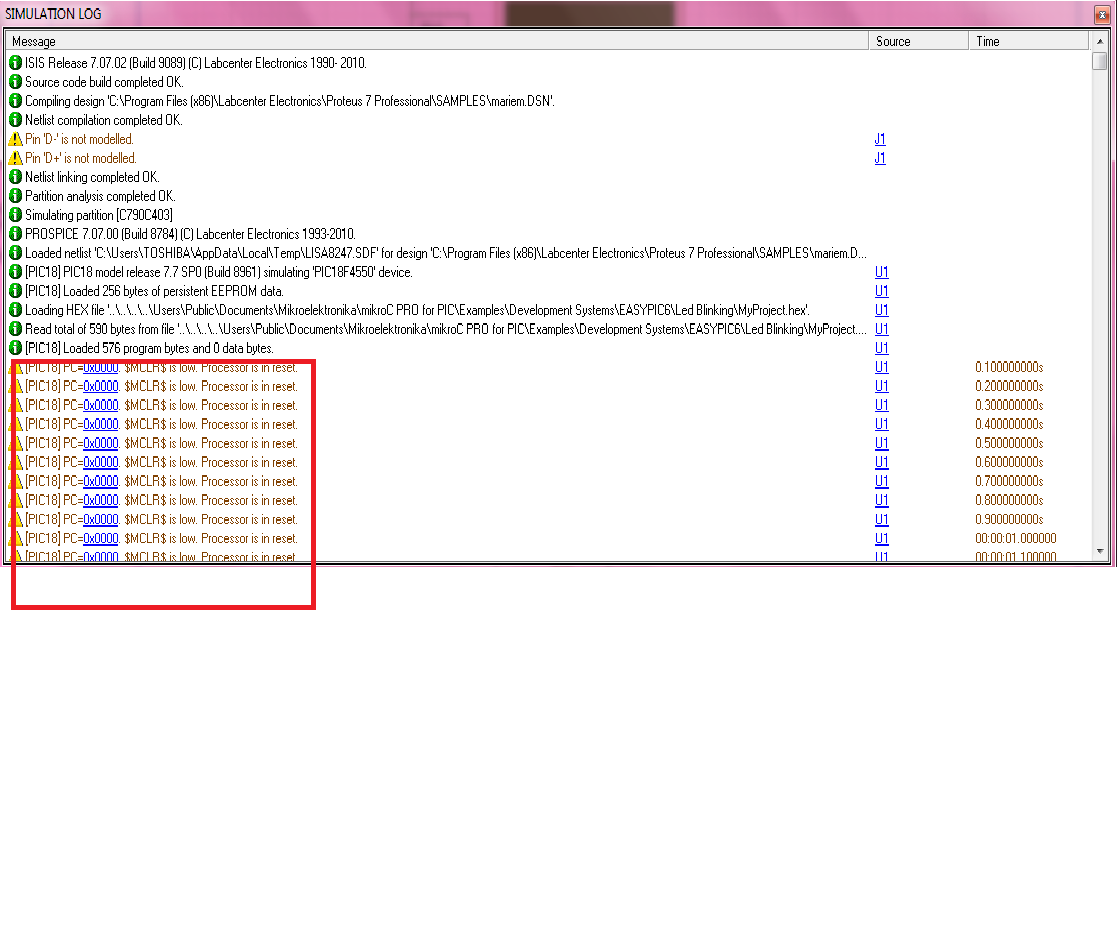Select 'Source code build completed OK.' text
The width and height of the screenshot is (1117, 948).
(104, 83)
